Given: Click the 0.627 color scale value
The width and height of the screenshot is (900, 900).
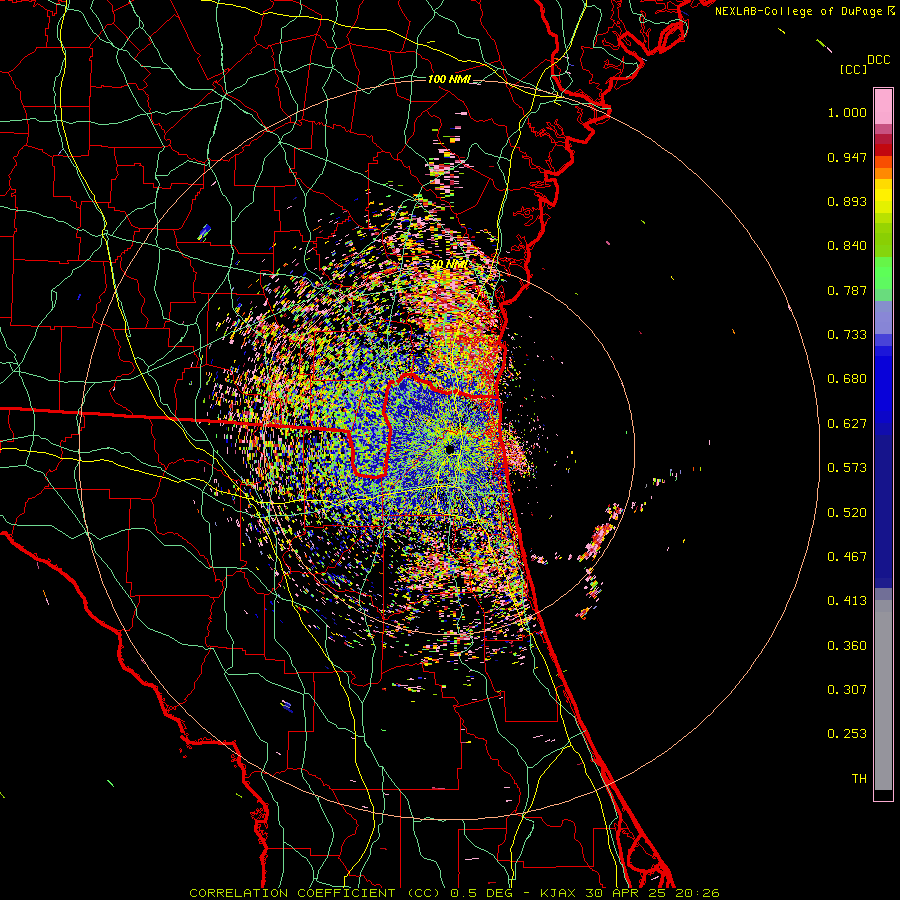Looking at the screenshot, I should (847, 424).
